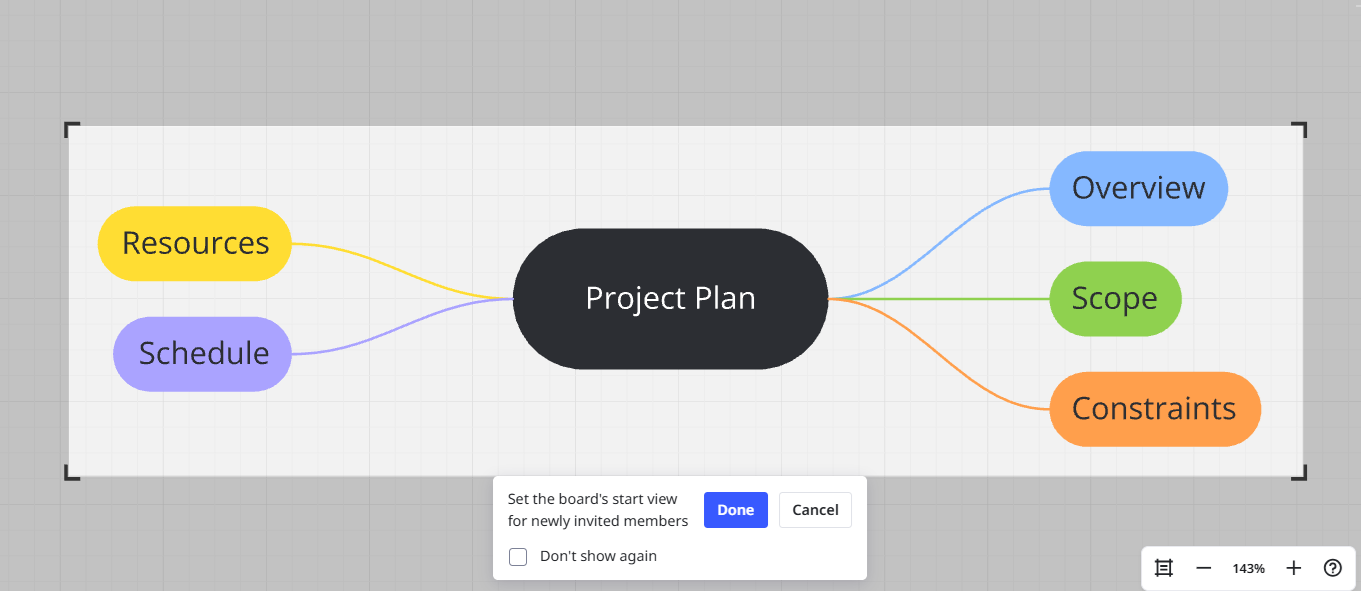Click the Don't show again label text
1361x591 pixels.
pos(598,556)
